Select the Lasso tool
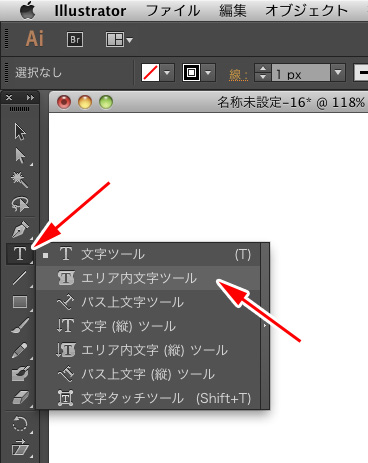Screen dimensions: 368x463 point(20,204)
